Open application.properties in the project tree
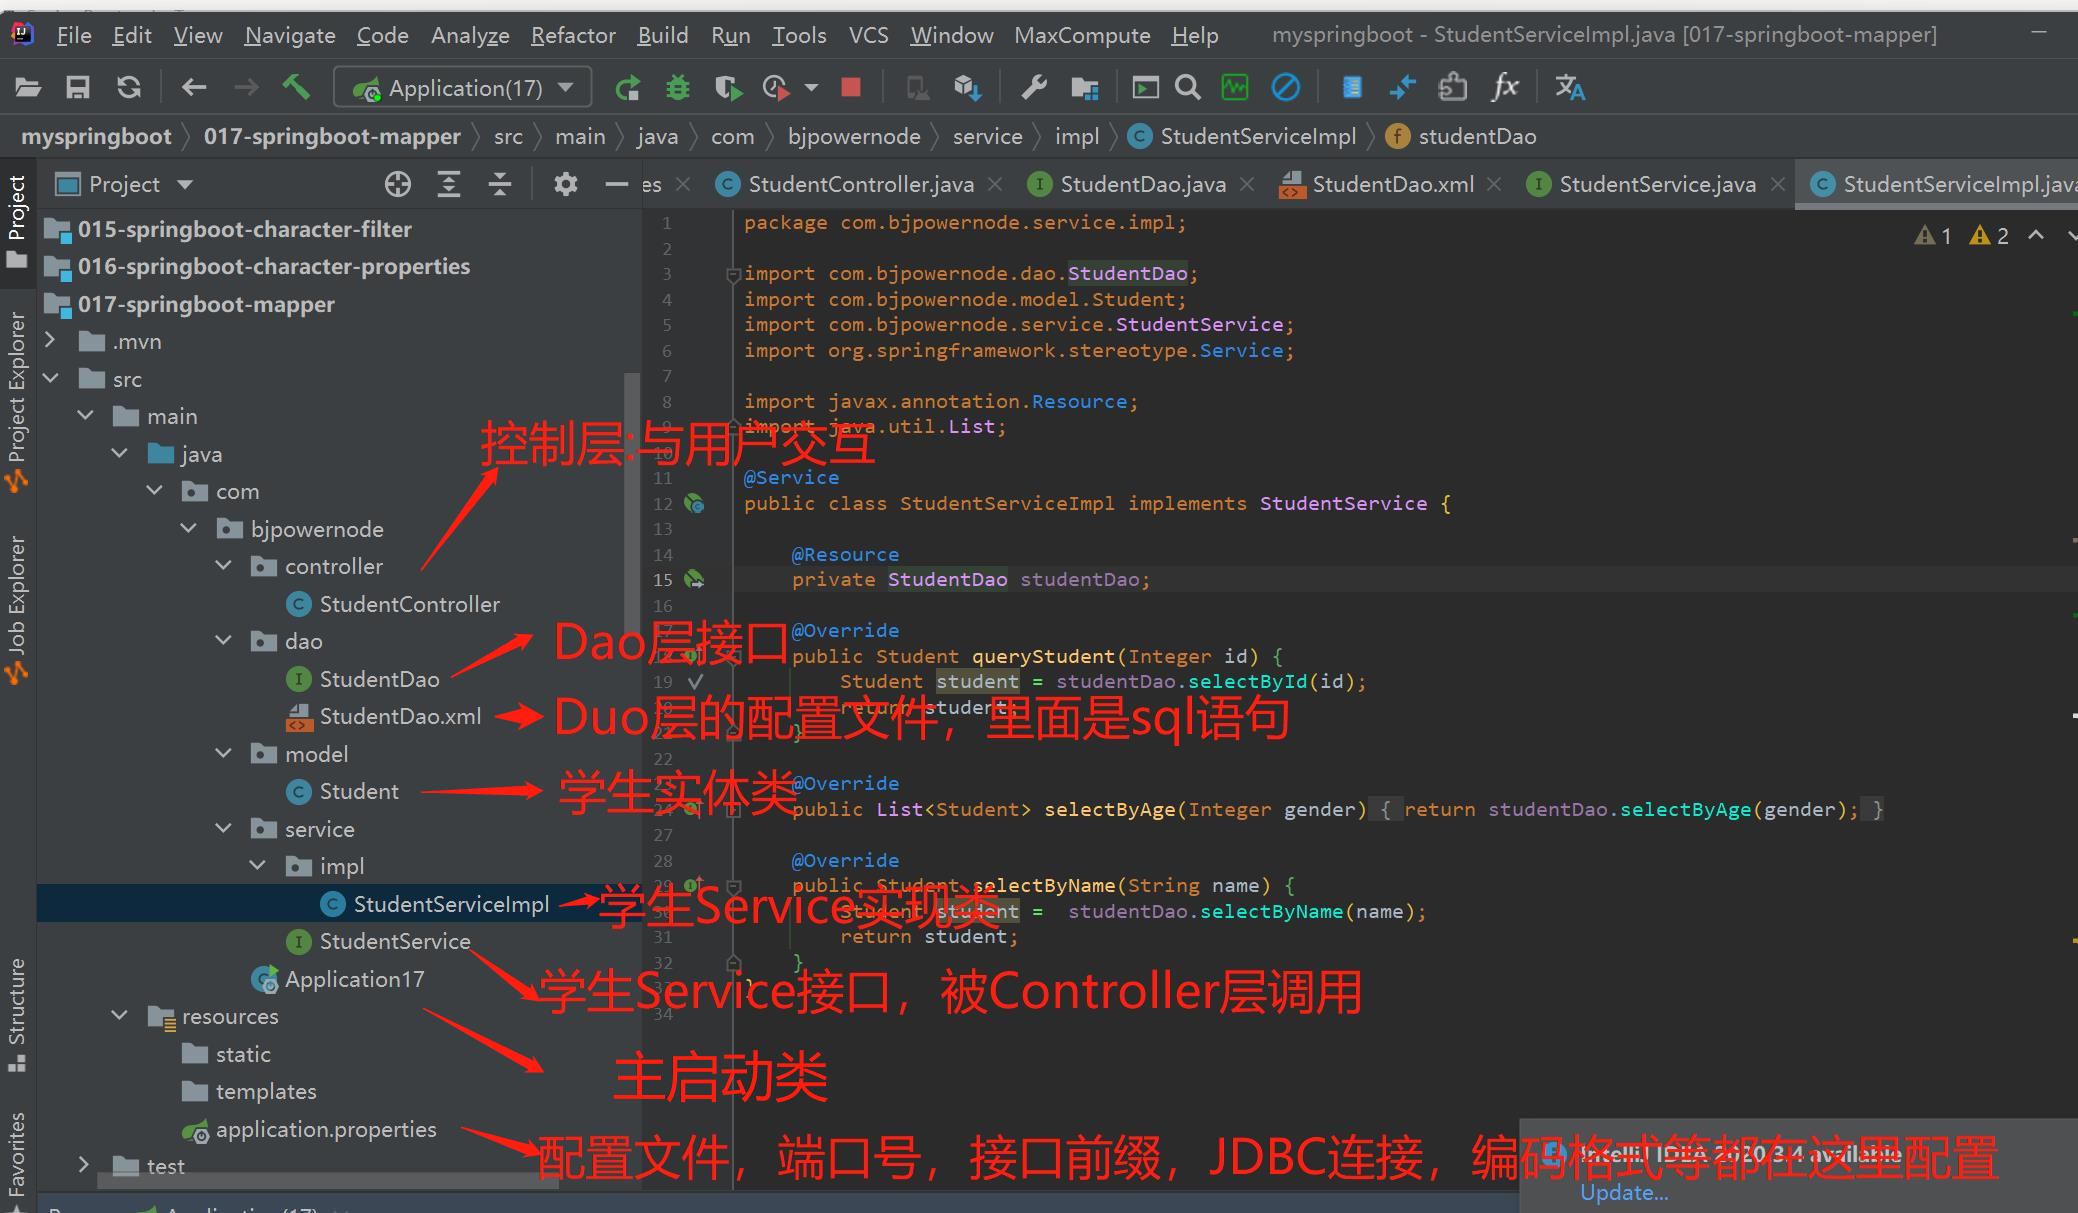The height and width of the screenshot is (1213, 2078). pos(325,1129)
